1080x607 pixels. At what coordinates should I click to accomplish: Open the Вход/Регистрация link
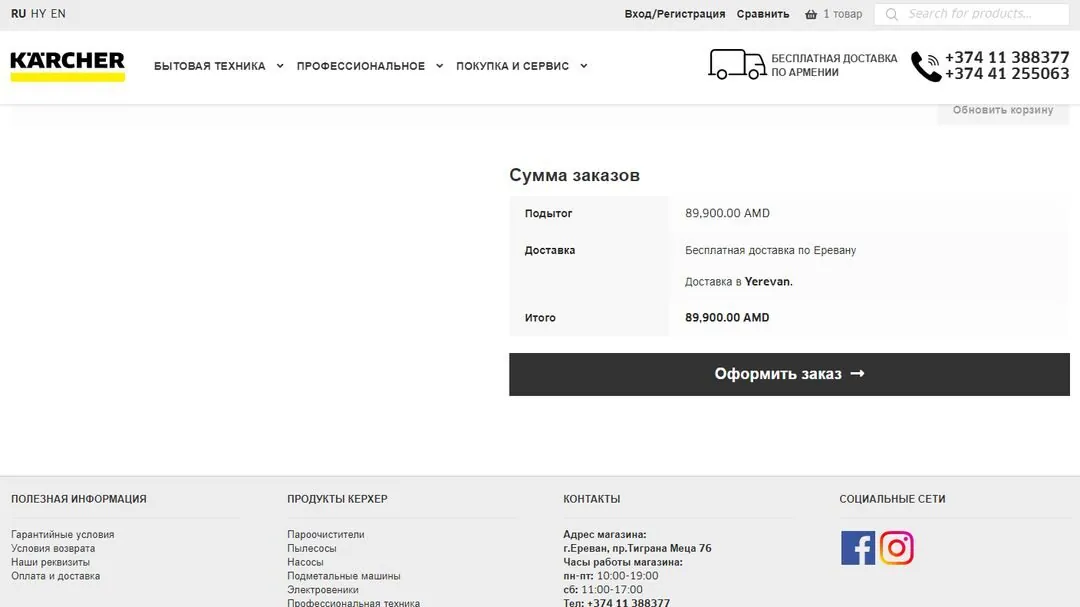675,14
